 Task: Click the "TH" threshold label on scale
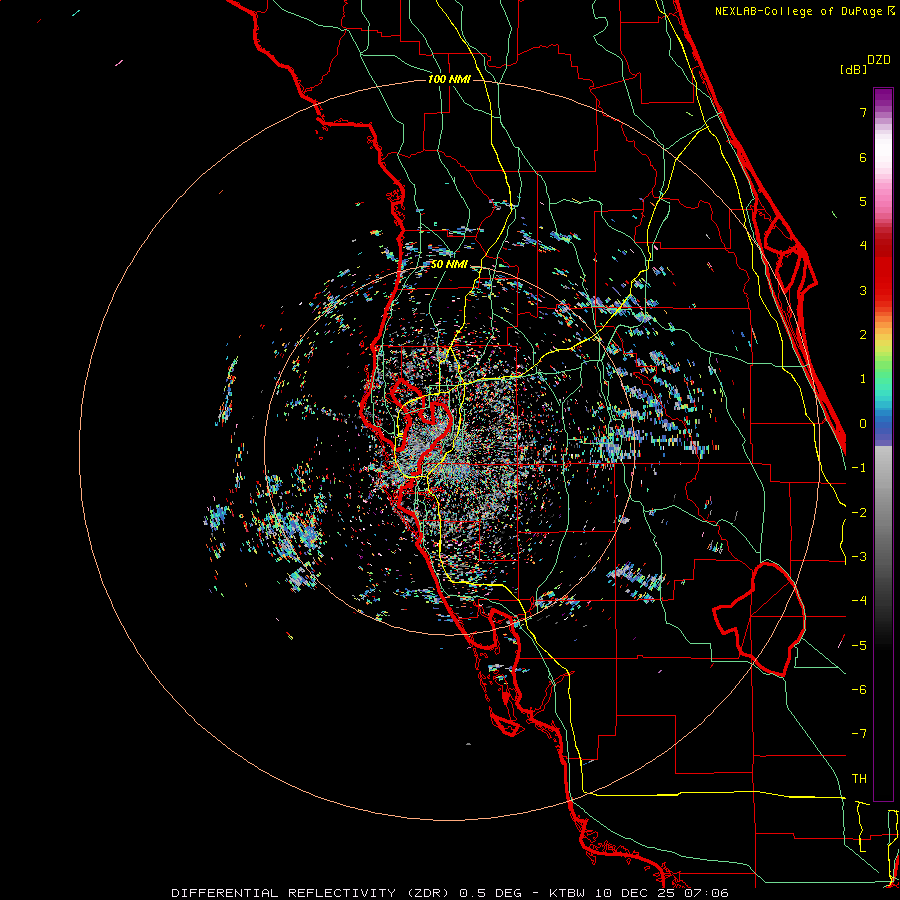(859, 779)
